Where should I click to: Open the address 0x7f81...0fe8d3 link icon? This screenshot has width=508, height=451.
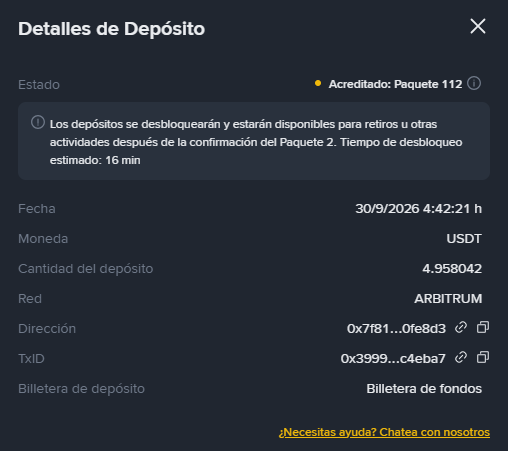(x=461, y=327)
